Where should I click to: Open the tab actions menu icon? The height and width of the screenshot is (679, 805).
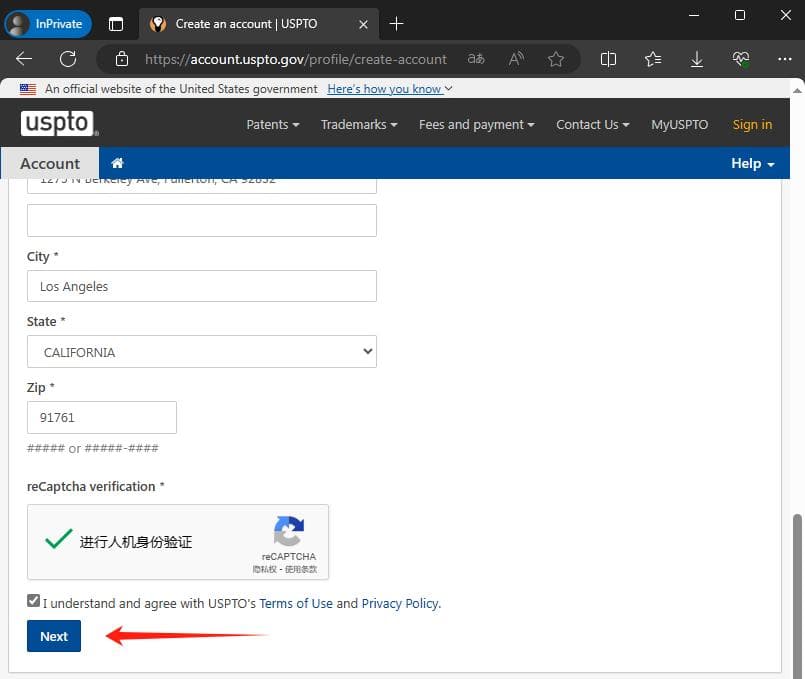tap(116, 24)
